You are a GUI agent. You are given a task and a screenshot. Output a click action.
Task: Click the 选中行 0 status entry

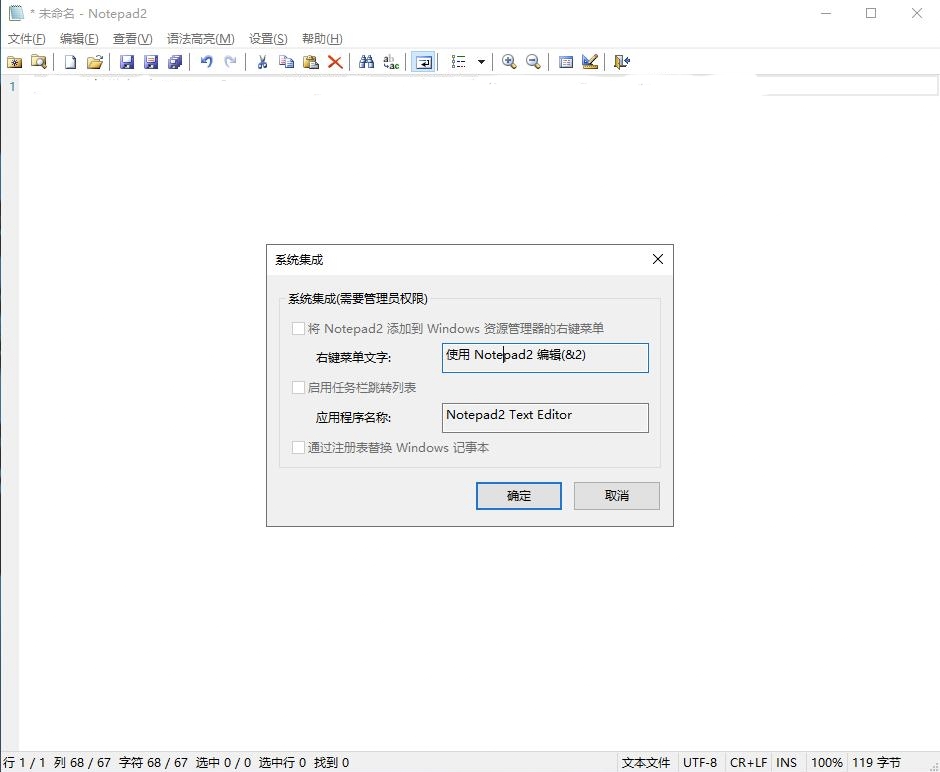(x=282, y=762)
